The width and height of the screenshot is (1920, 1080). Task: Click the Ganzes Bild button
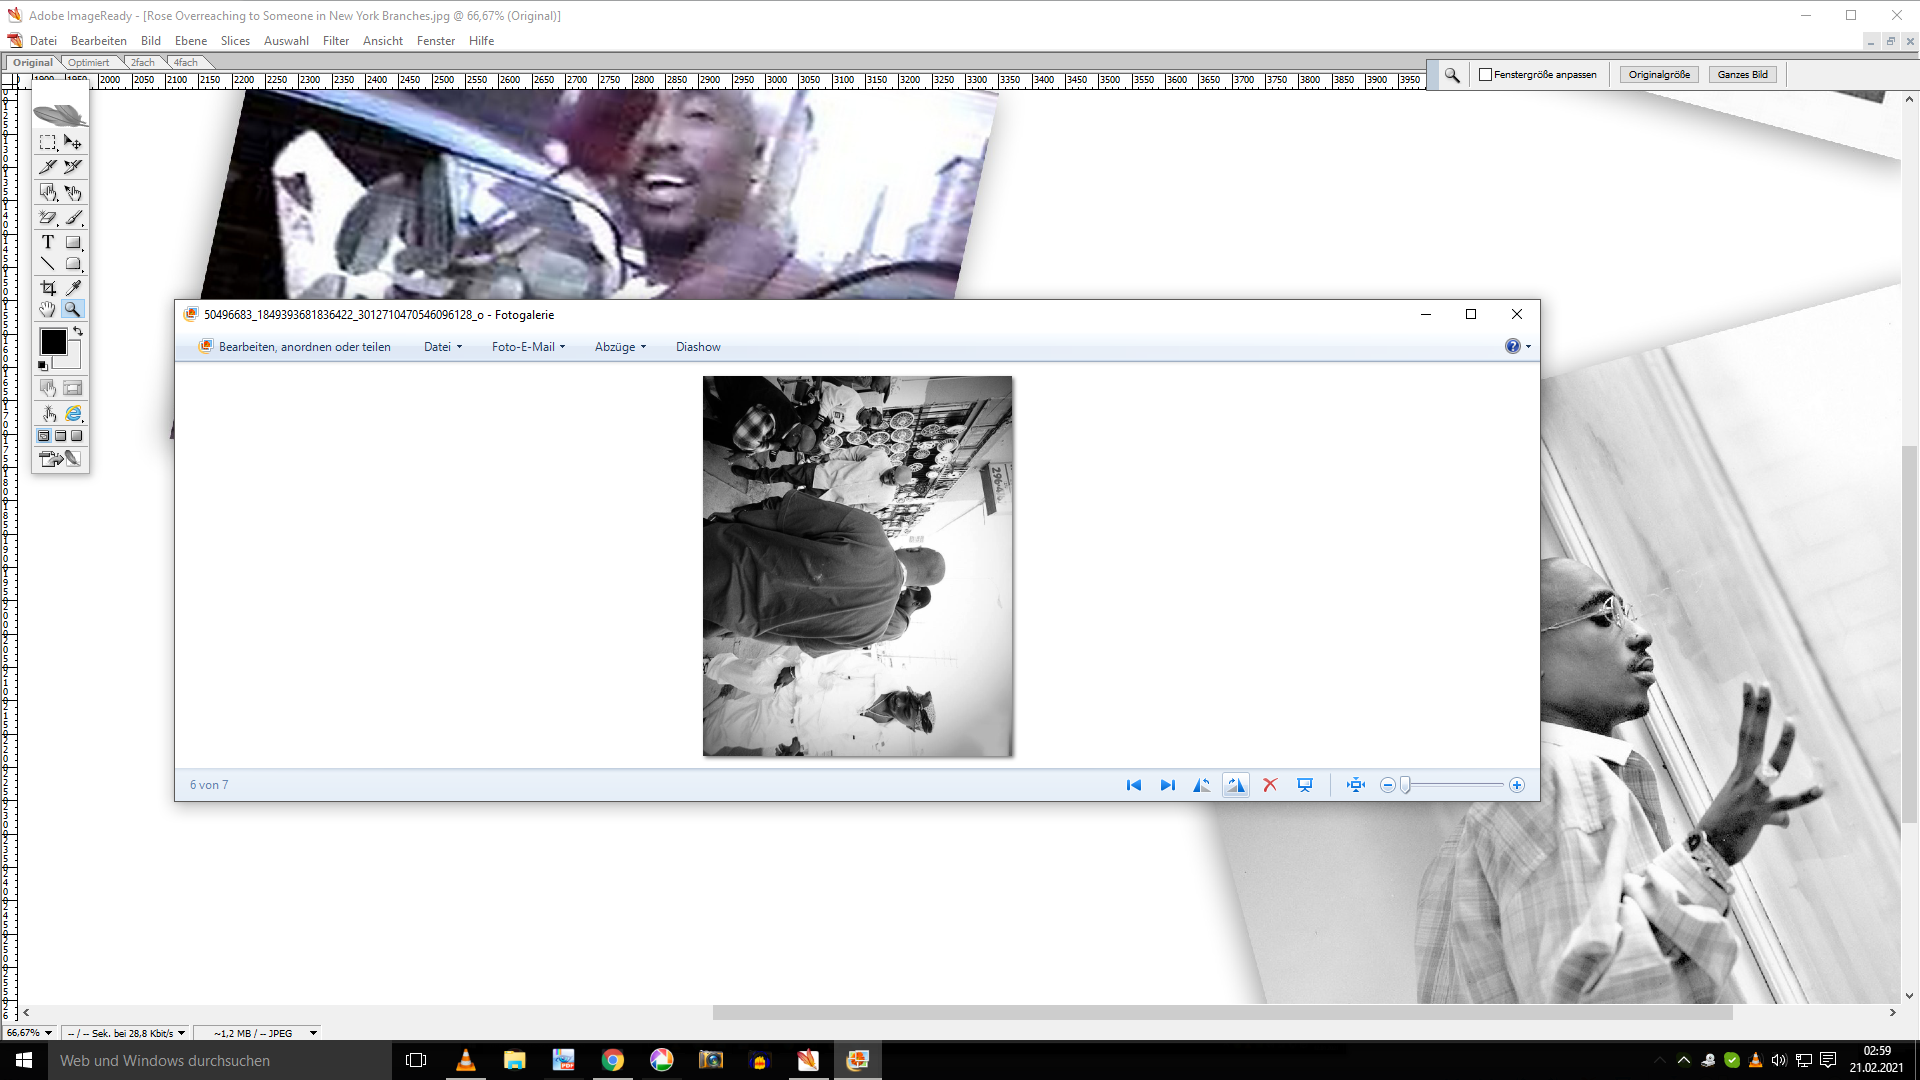tap(1742, 75)
